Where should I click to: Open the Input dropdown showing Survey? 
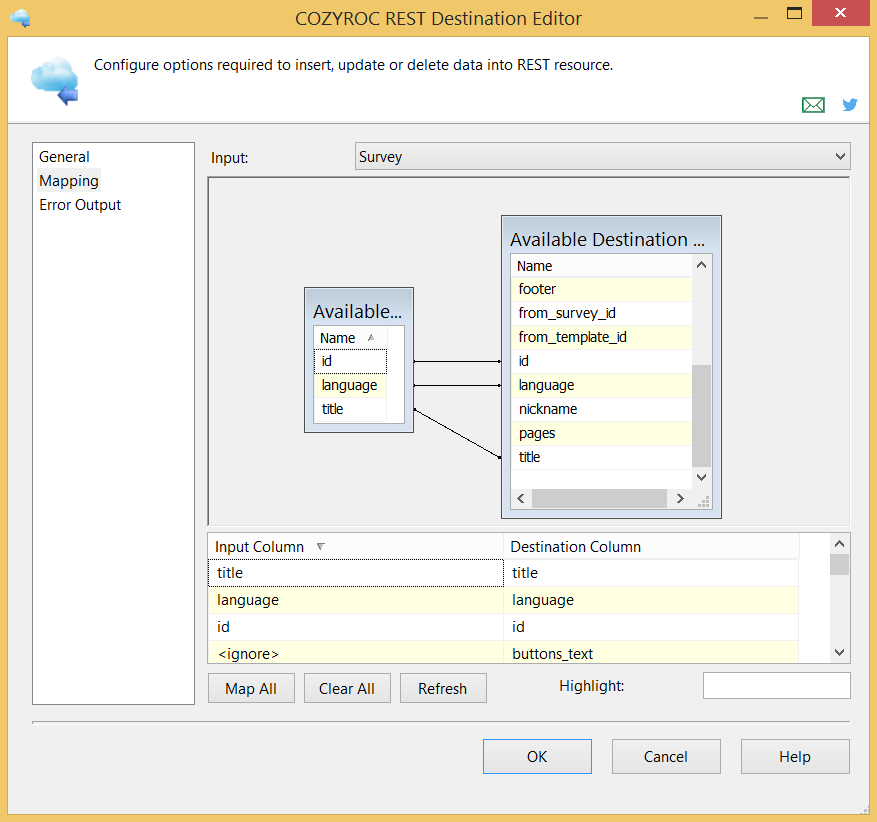tap(602, 157)
